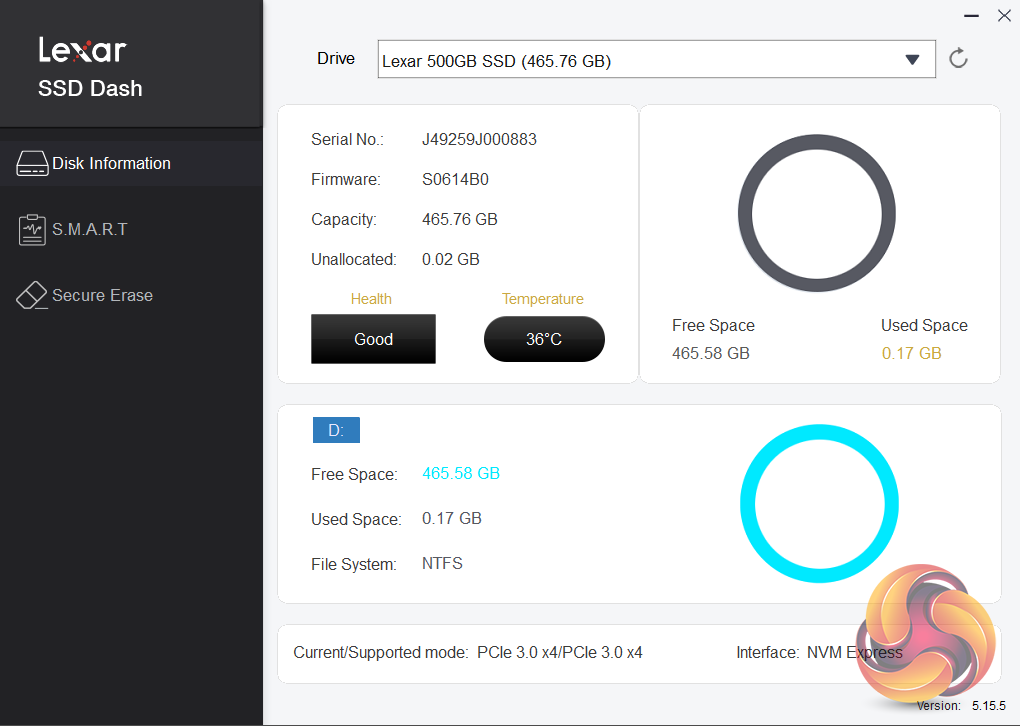Click the gray disk usage ring chart

(816, 213)
